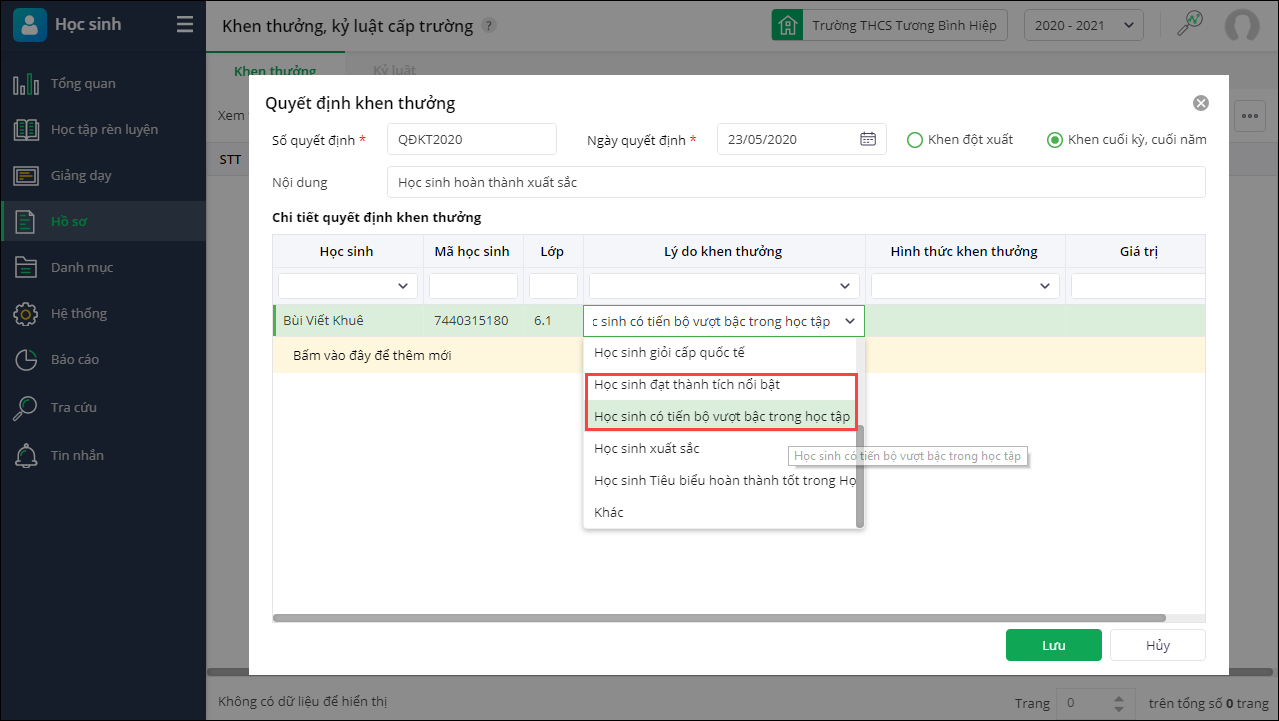Image resolution: width=1279 pixels, height=721 pixels.
Task: Click the Tin nhắn bell icon
Action: click(26, 456)
